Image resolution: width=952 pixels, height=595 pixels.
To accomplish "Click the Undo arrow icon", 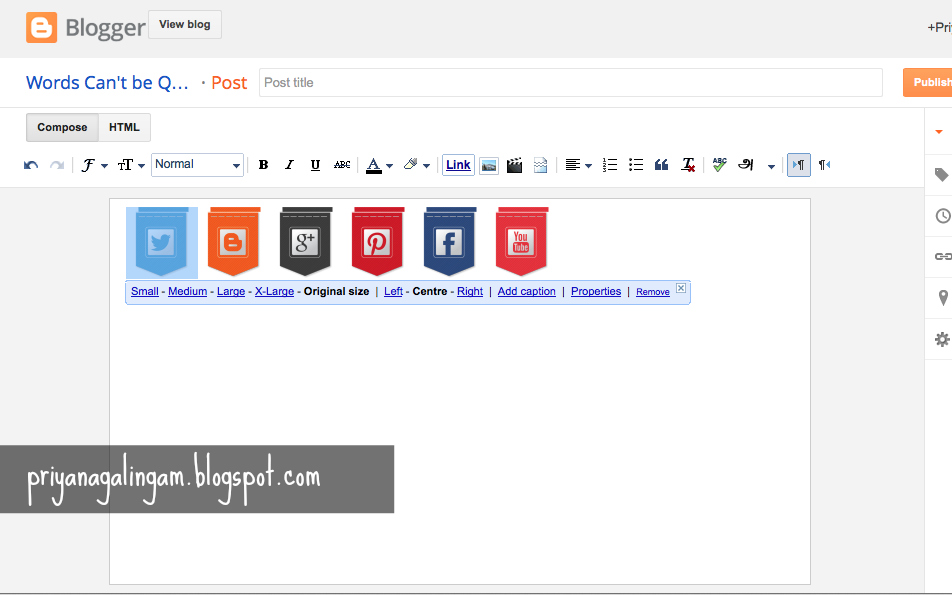I will coord(31,165).
